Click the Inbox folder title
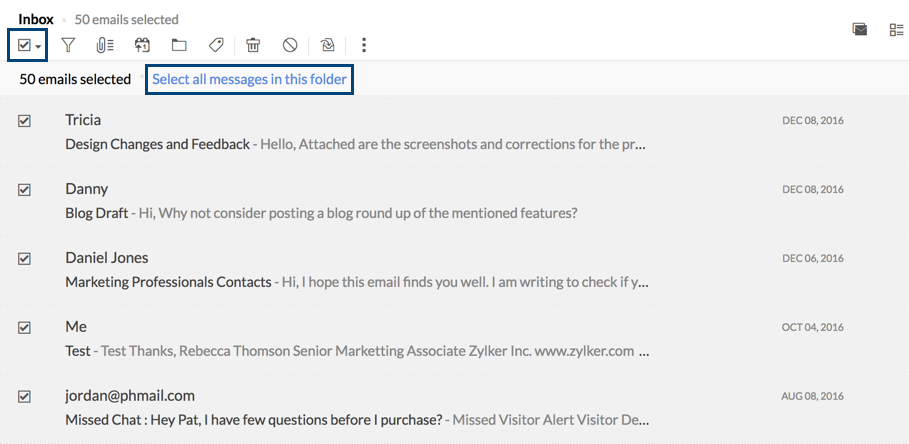The width and height of the screenshot is (909, 444). (x=36, y=19)
